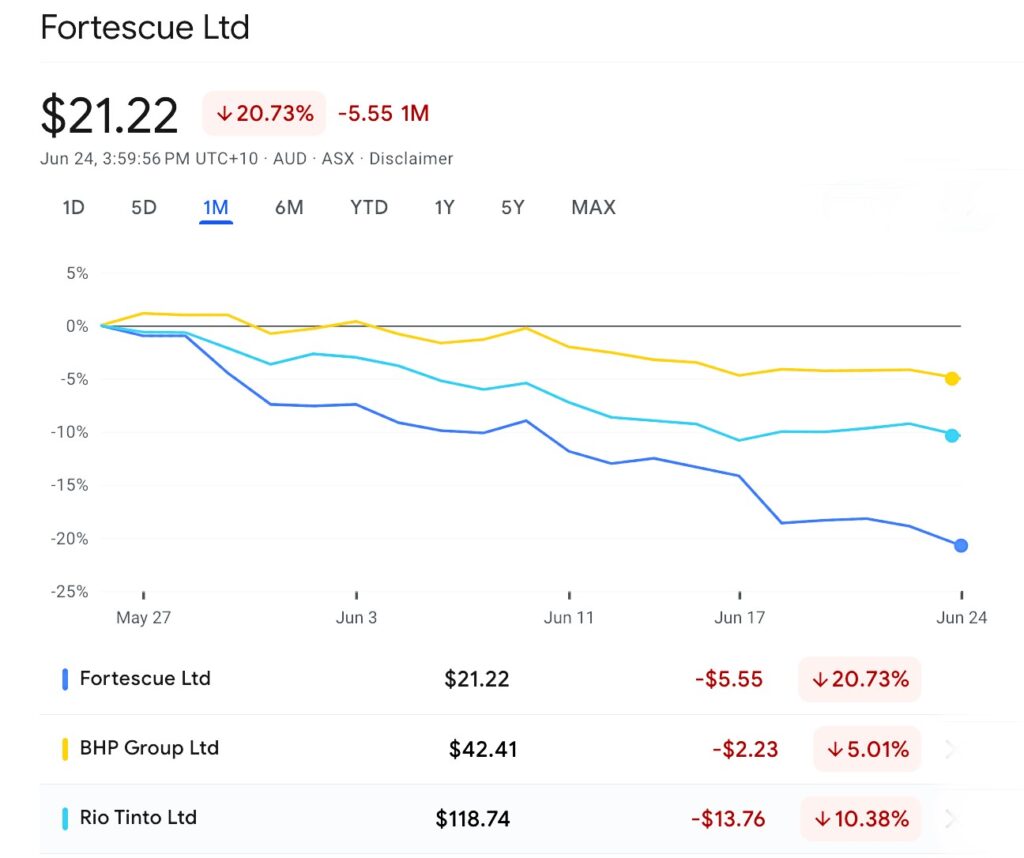Click the blue Fortescue color bar in legend
This screenshot has width=1024, height=858.
(x=65, y=679)
